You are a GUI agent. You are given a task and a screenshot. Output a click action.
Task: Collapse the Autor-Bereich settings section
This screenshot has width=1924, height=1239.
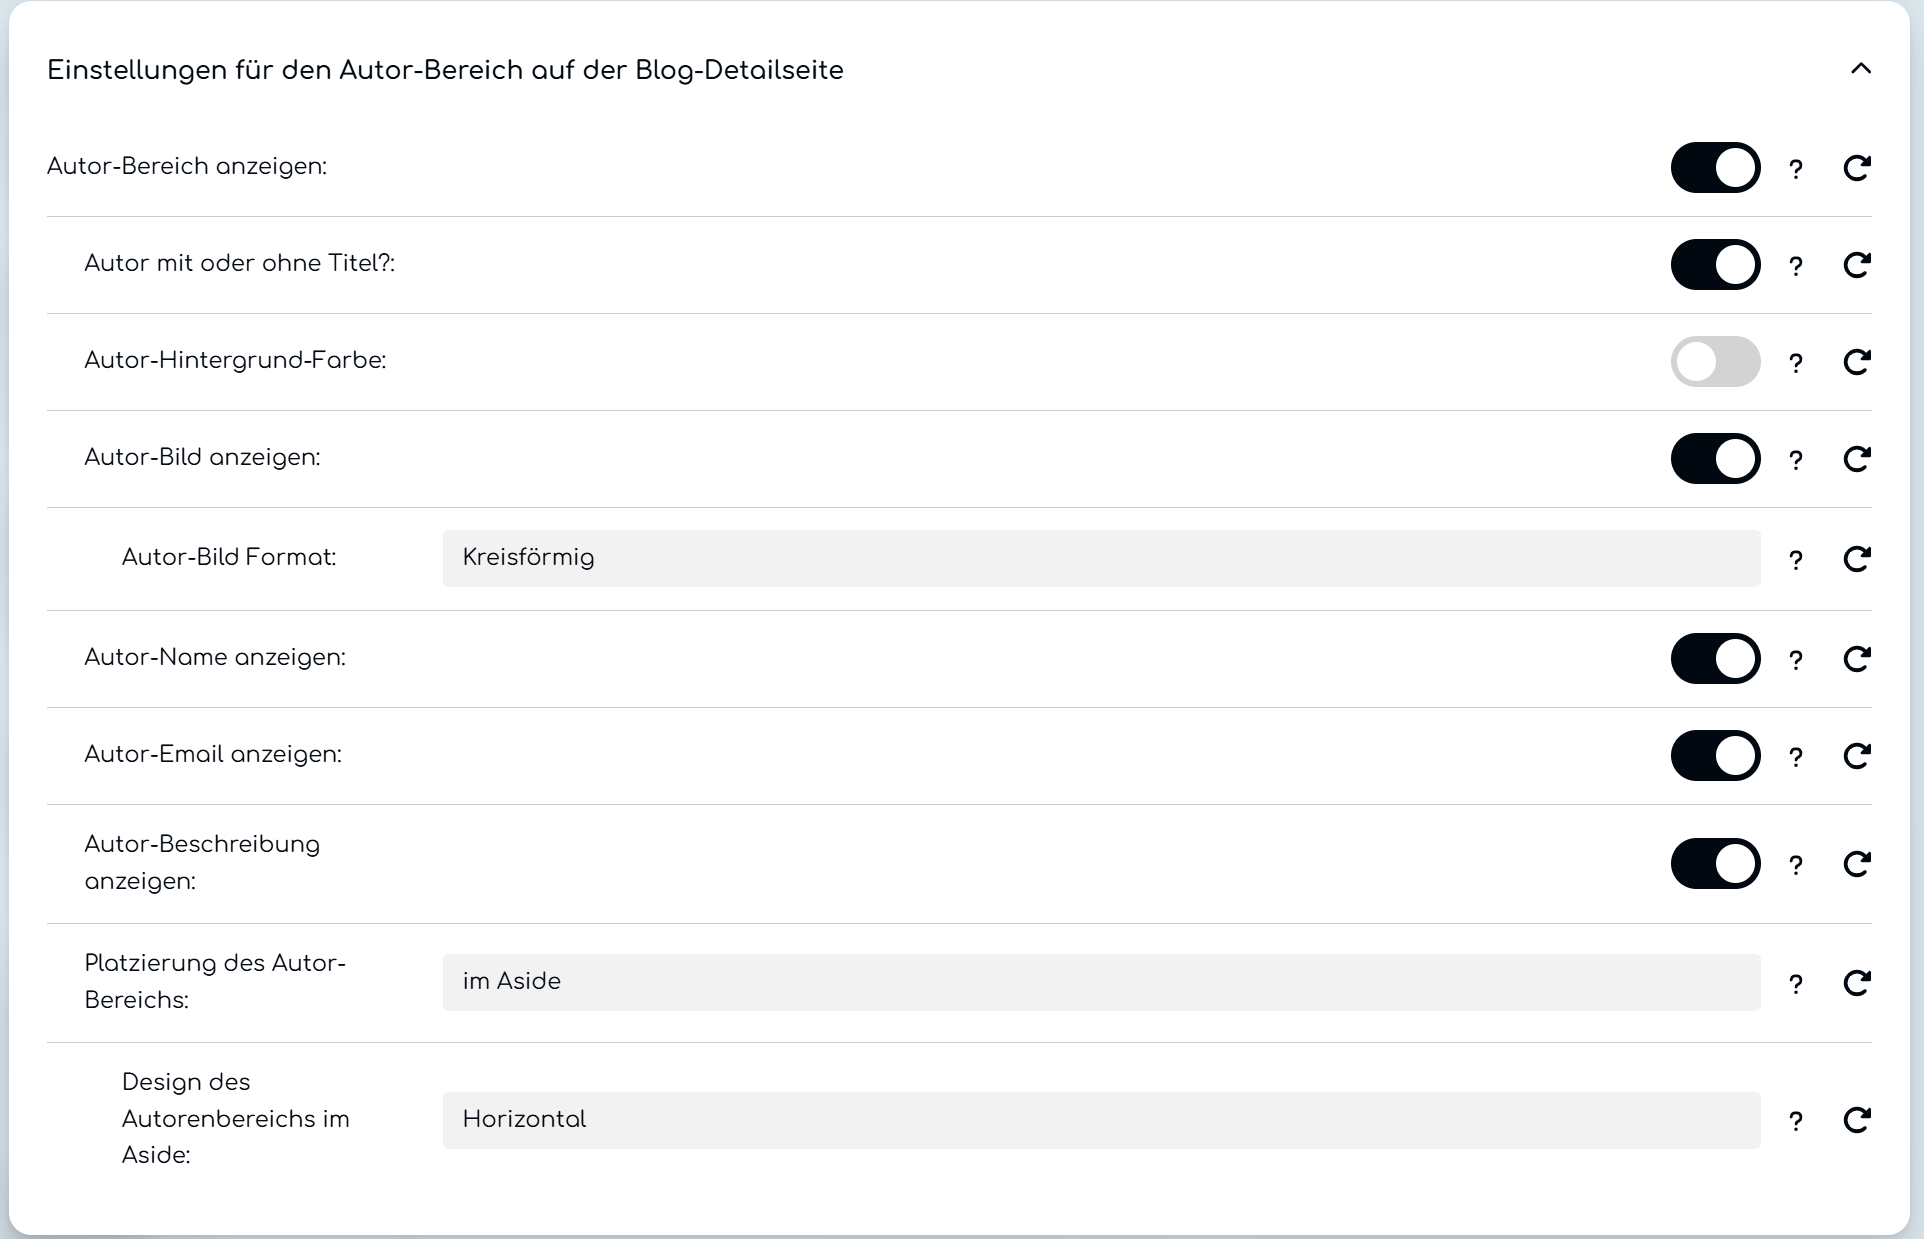tap(1860, 69)
